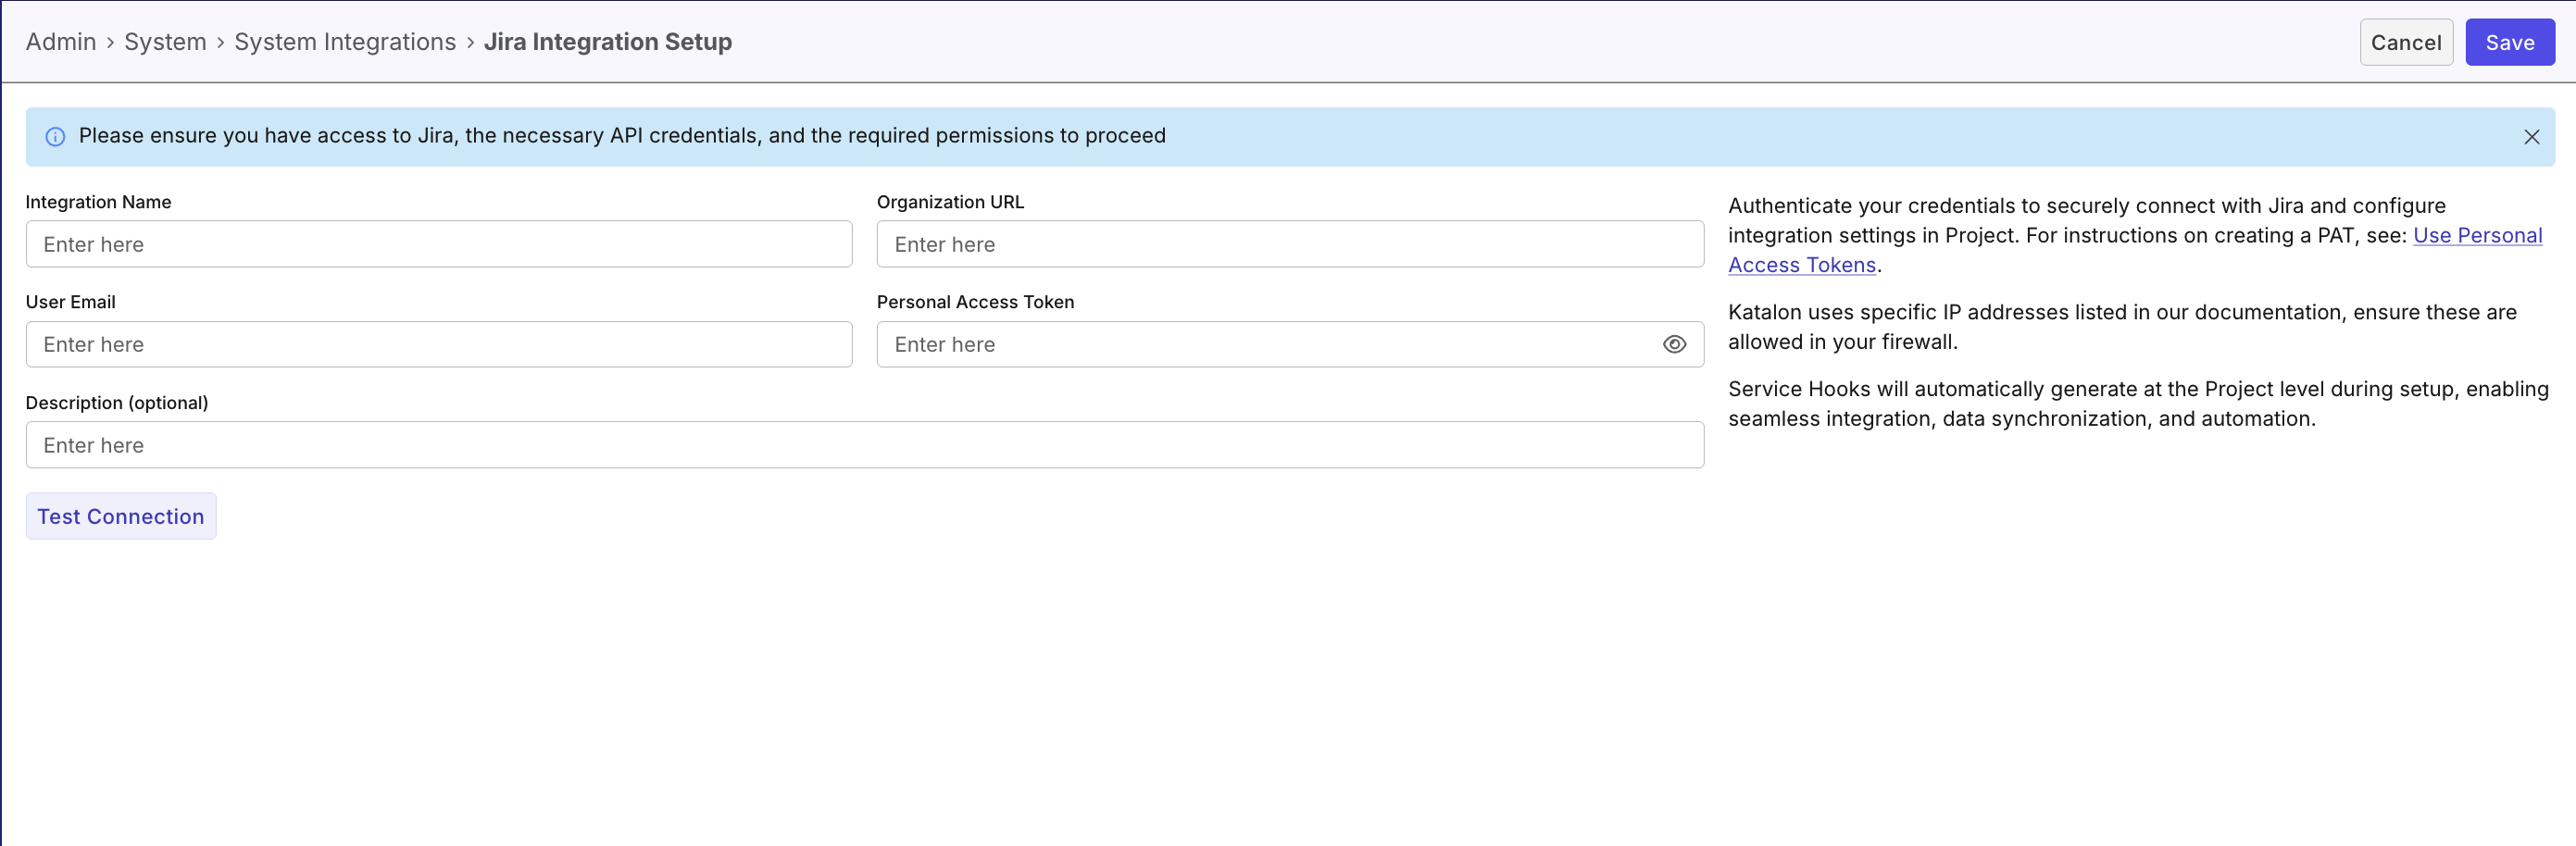Click the Integration Name label
Viewport: 2576px width, 846px height.
tap(98, 202)
